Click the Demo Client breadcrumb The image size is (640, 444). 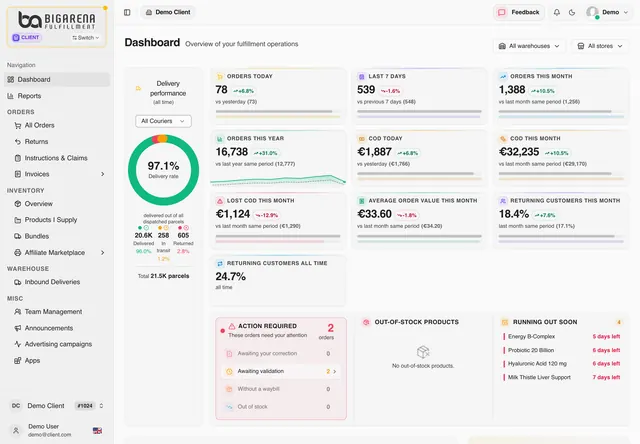tap(168, 12)
